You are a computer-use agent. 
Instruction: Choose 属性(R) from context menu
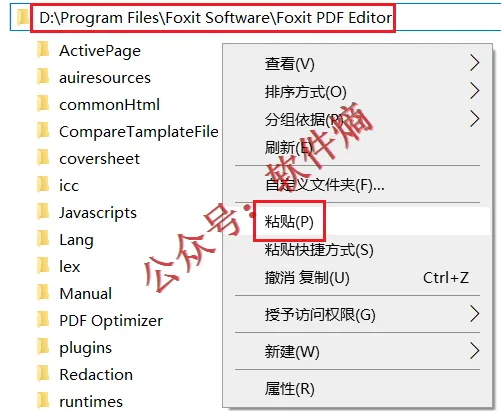tap(357, 388)
